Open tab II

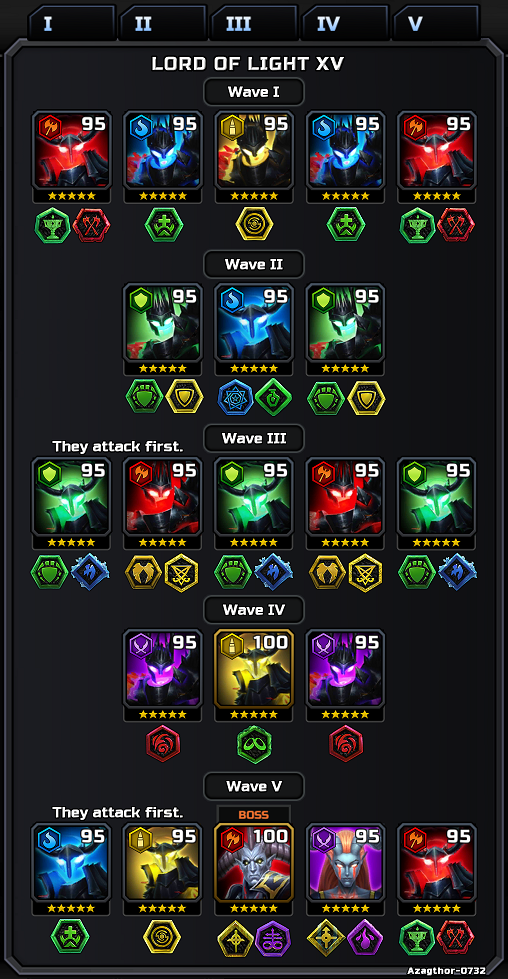(x=163, y=24)
